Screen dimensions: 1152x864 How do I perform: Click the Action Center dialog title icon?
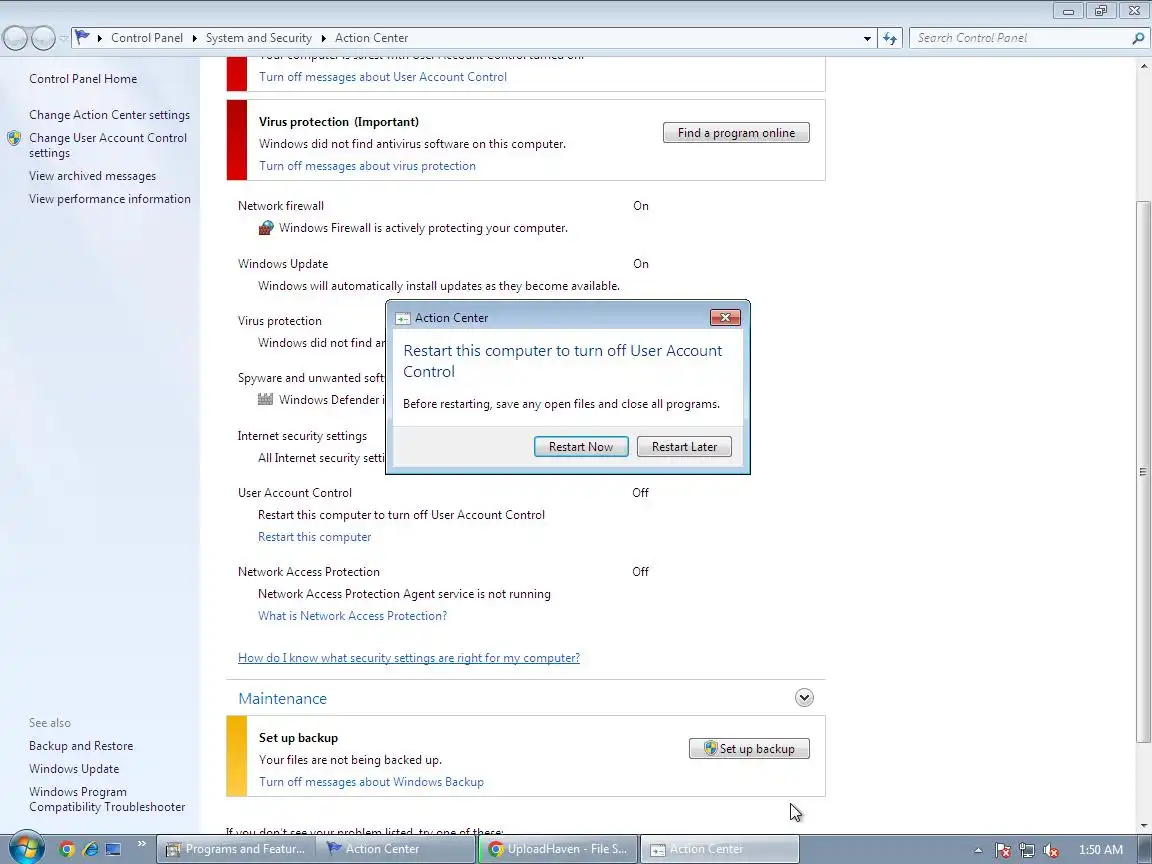403,318
